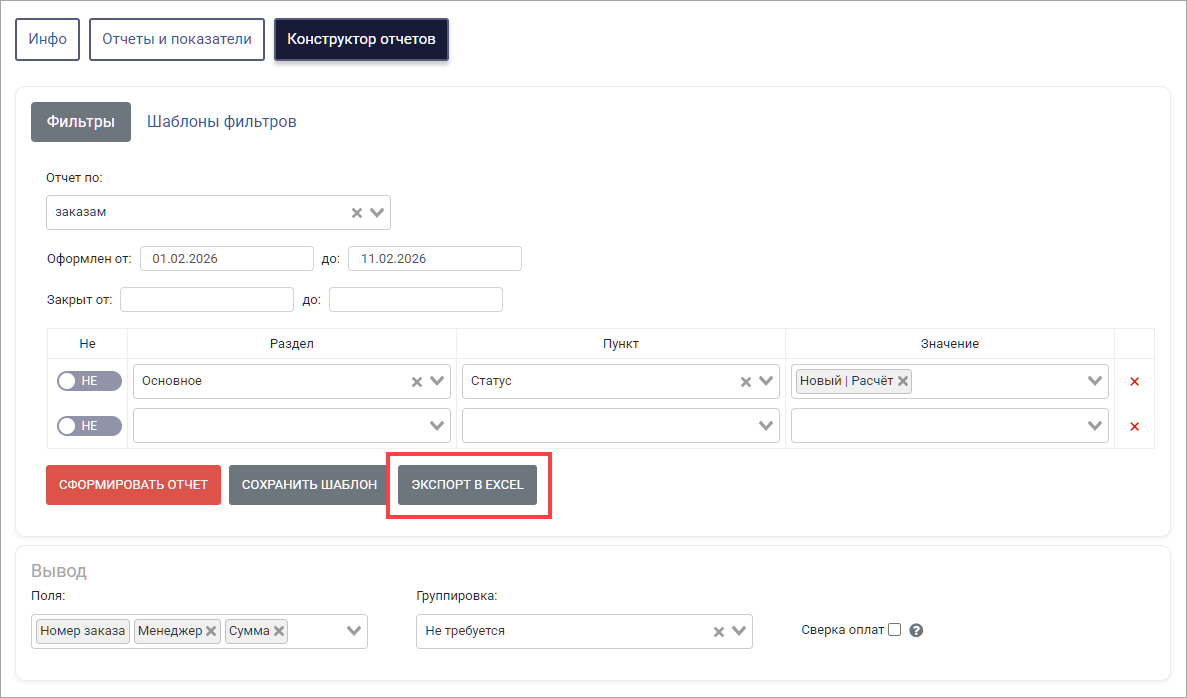1187x698 pixels.
Task: Remove the 'Сумма' field tag
Action: 279,631
